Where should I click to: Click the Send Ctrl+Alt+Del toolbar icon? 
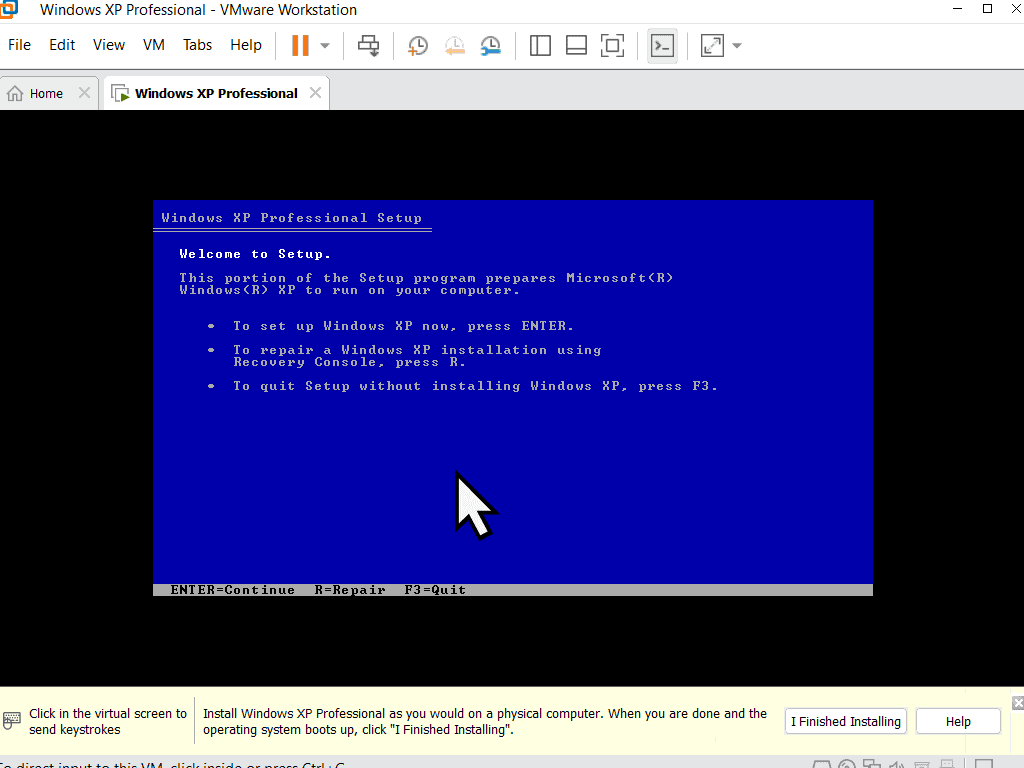[368, 46]
